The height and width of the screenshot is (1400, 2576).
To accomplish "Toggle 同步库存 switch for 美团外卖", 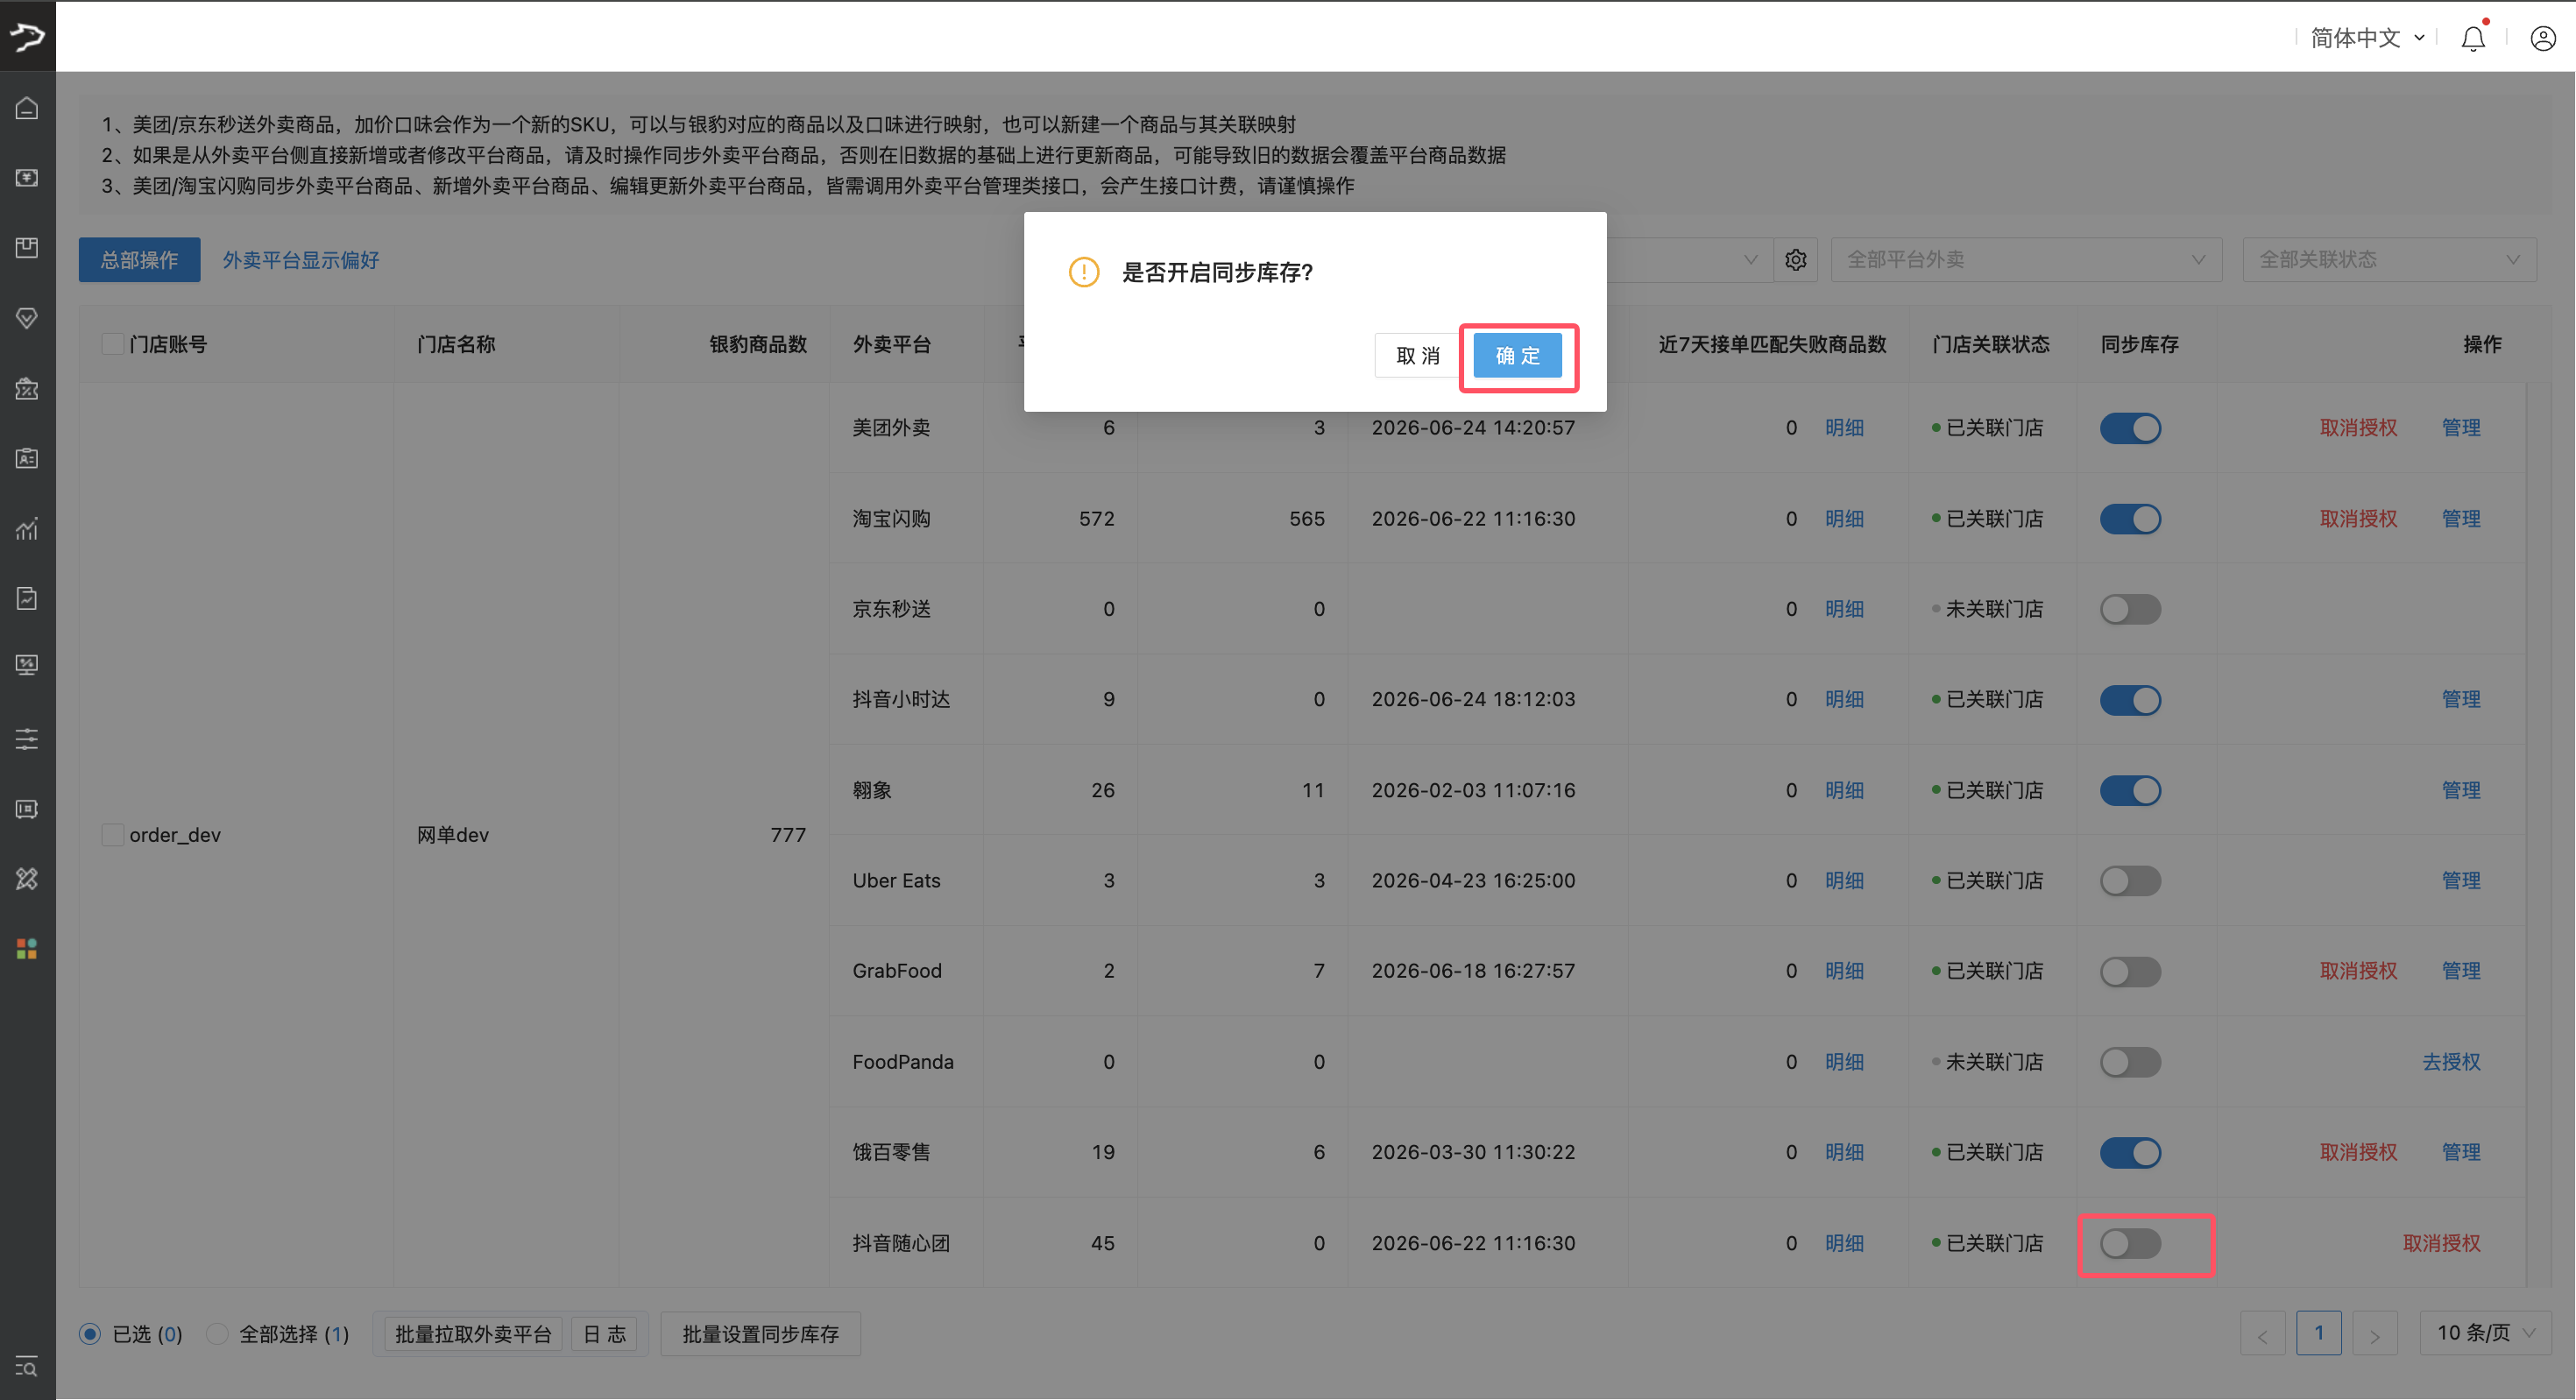I will pos(2130,428).
